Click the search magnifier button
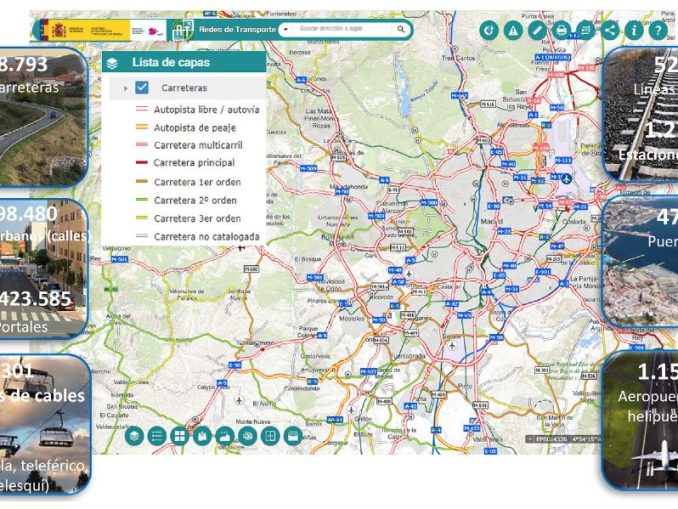The width and height of the screenshot is (678, 509). (401, 30)
